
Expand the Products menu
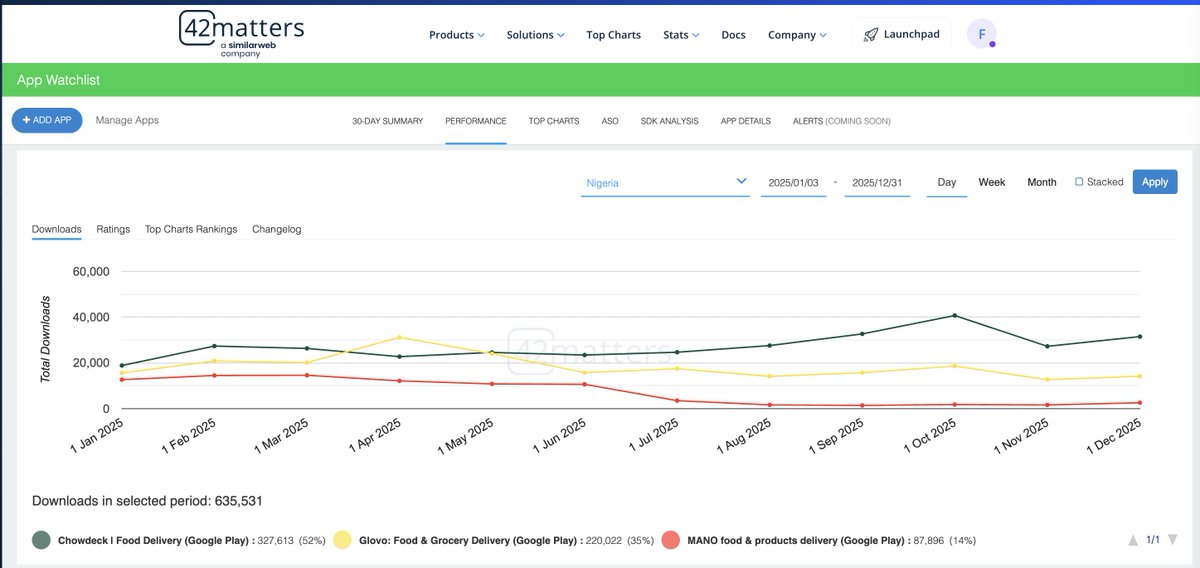pyautogui.click(x=457, y=34)
